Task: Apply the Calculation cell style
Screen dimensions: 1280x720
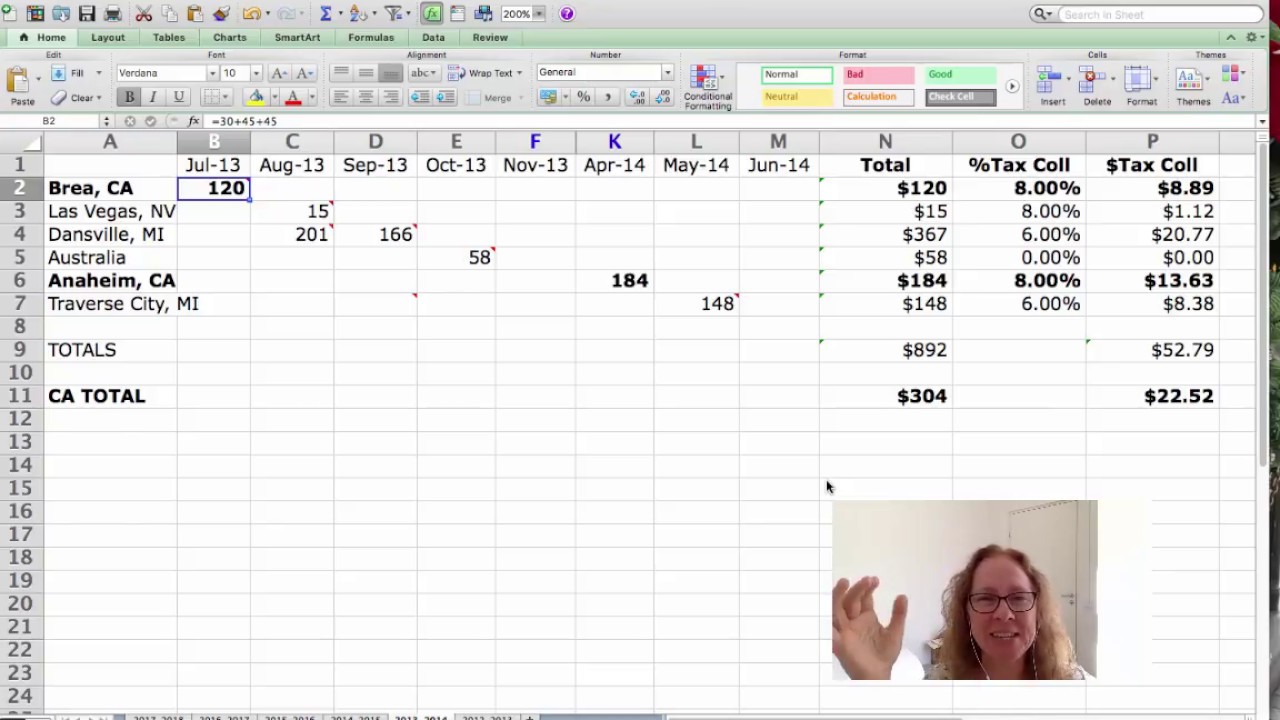Action: point(879,97)
